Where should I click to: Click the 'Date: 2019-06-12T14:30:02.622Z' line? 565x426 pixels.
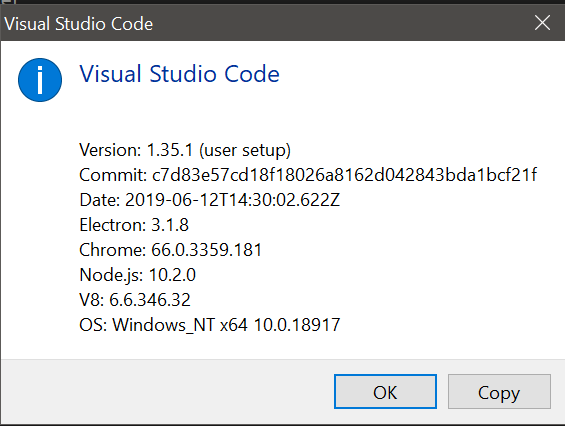click(210, 200)
